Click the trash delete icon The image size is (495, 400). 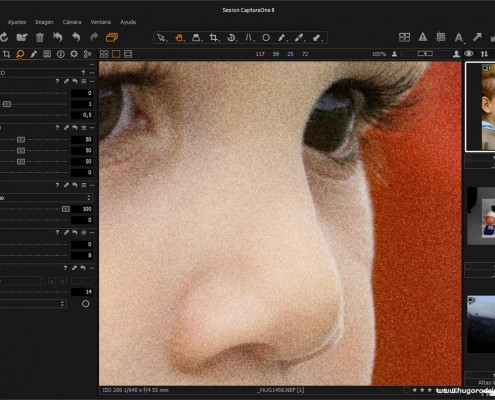(40, 37)
